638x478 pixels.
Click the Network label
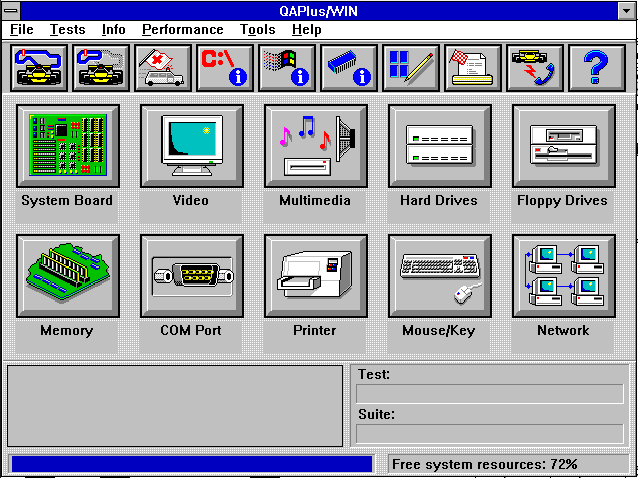[563, 330]
